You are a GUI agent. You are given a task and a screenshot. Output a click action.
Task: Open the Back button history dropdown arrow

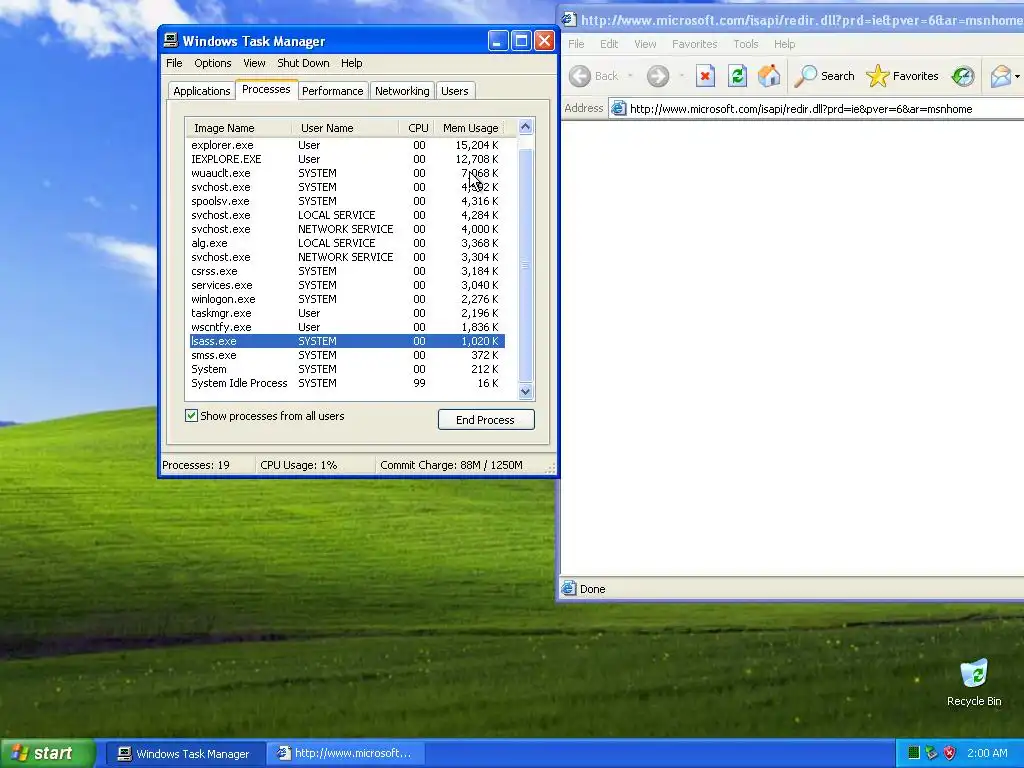tap(630, 76)
